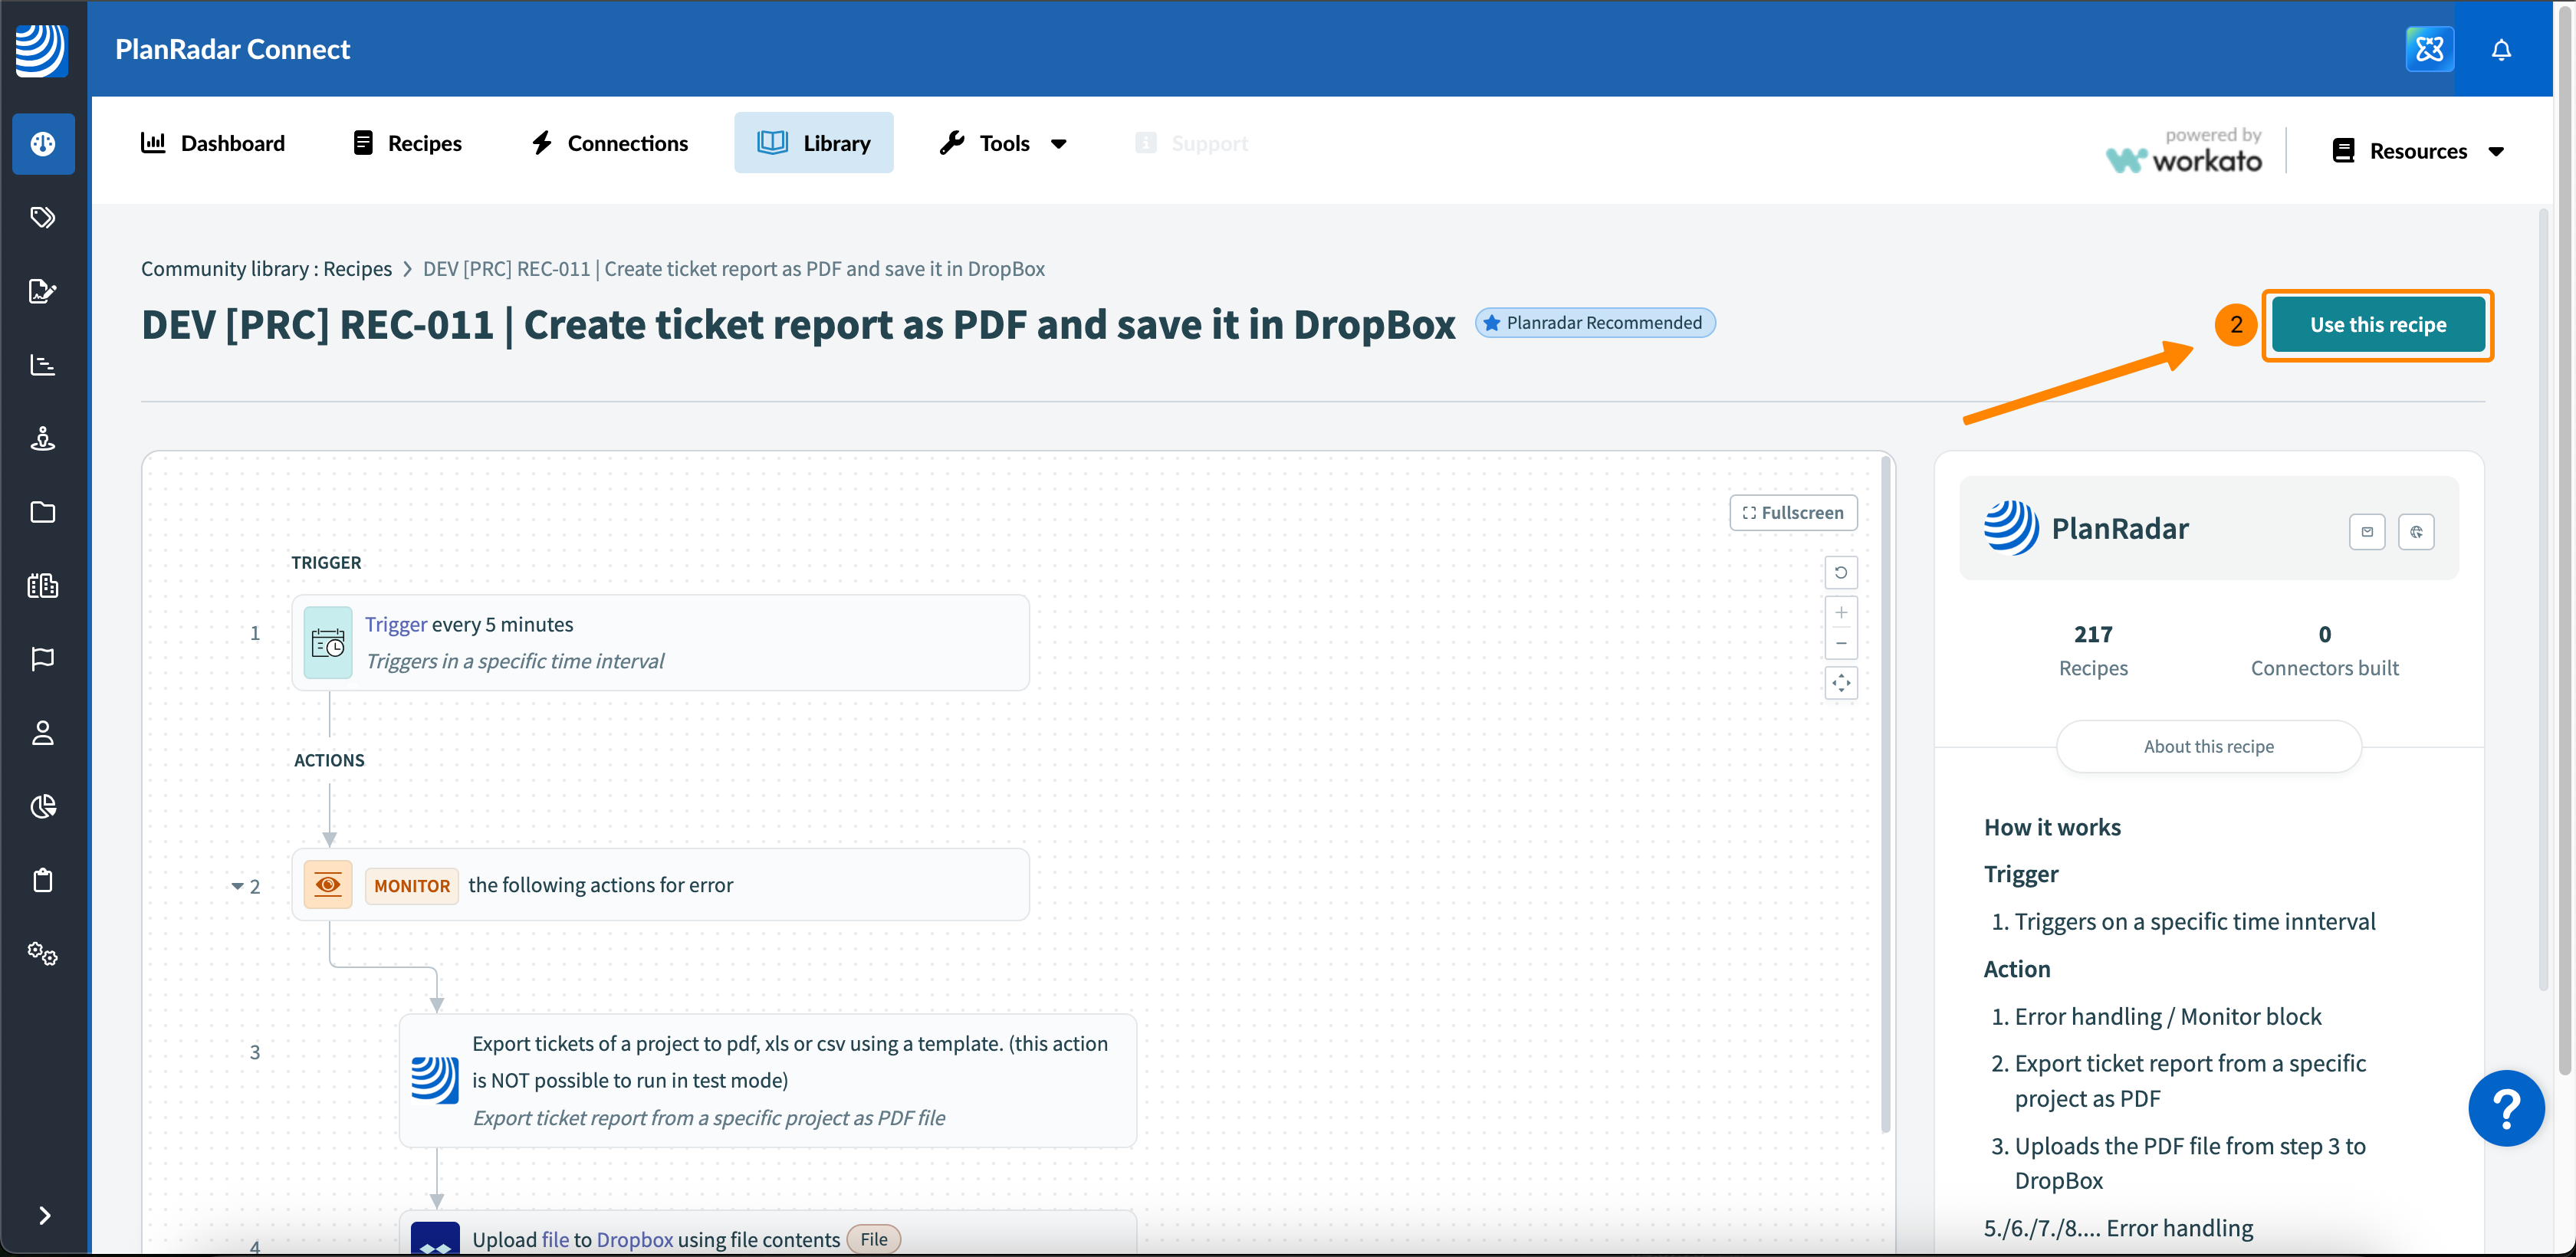Click the Fullscreen button on the canvas

coord(1793,513)
